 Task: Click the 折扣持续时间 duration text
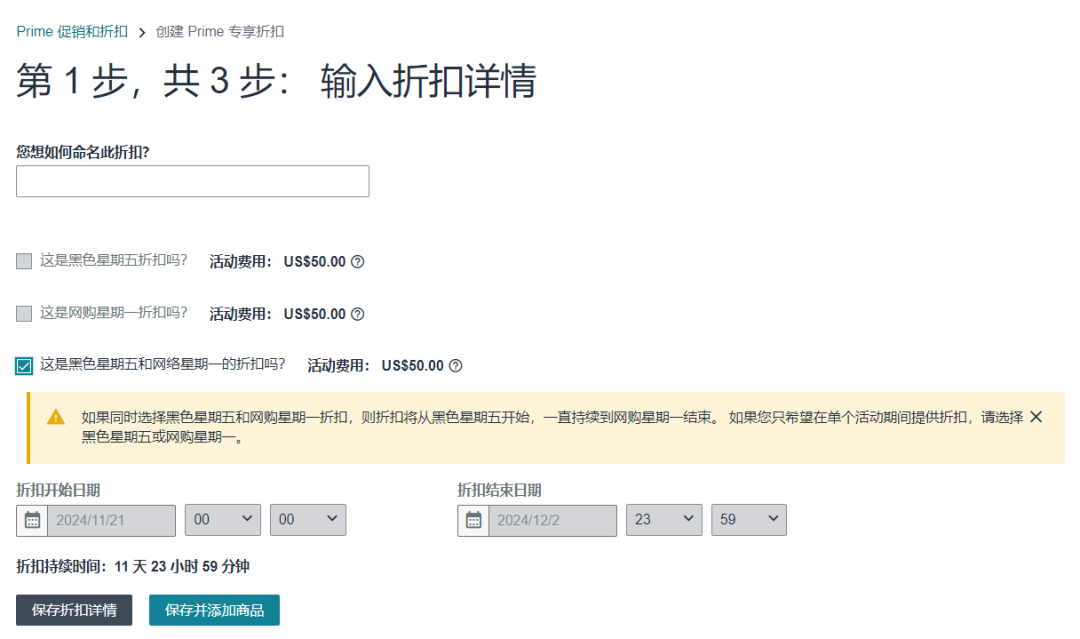(x=133, y=566)
